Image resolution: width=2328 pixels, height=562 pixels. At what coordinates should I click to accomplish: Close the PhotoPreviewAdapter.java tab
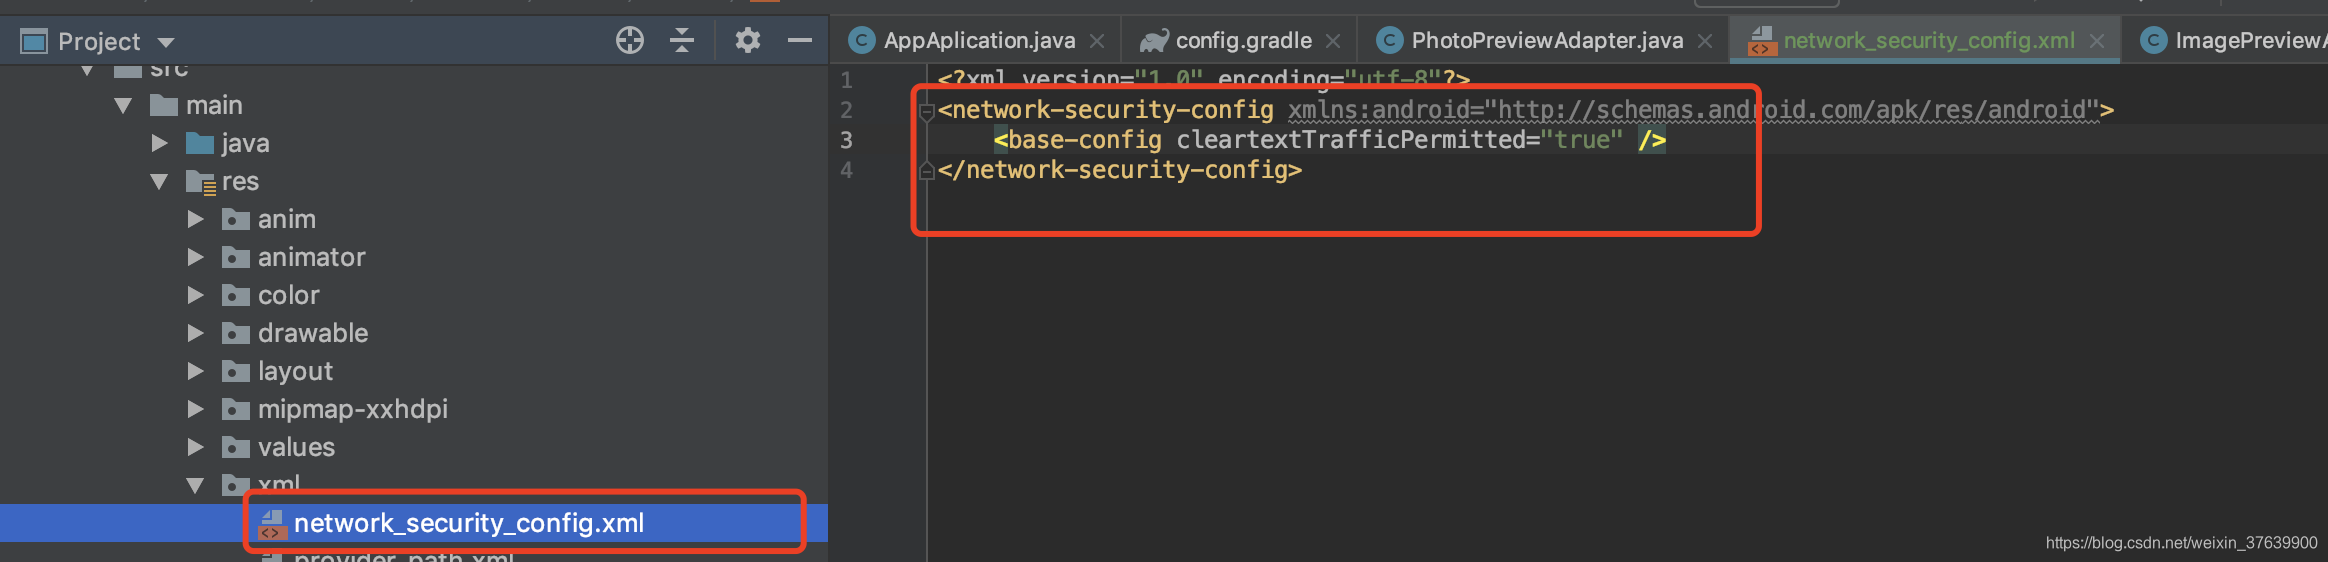1705,41
